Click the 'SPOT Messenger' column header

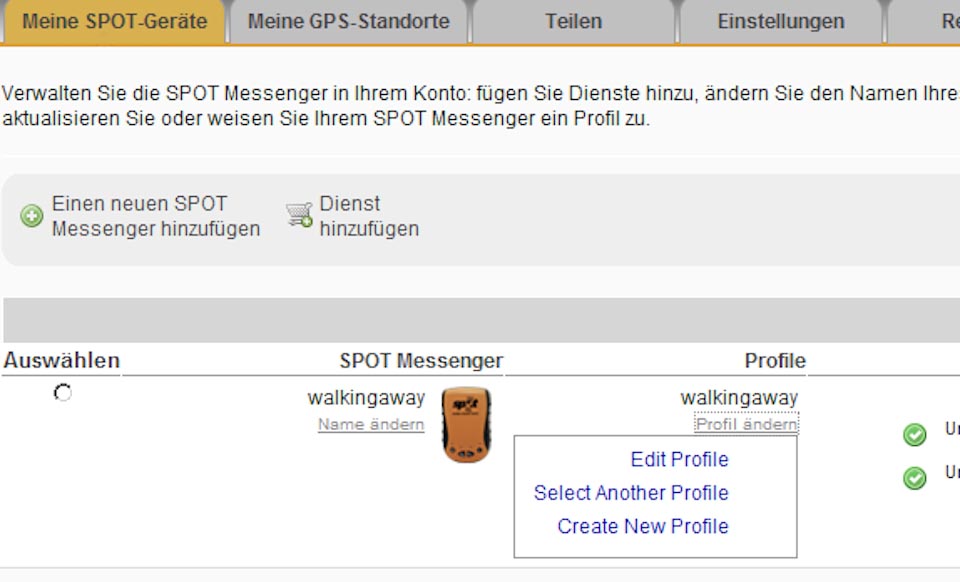421,361
